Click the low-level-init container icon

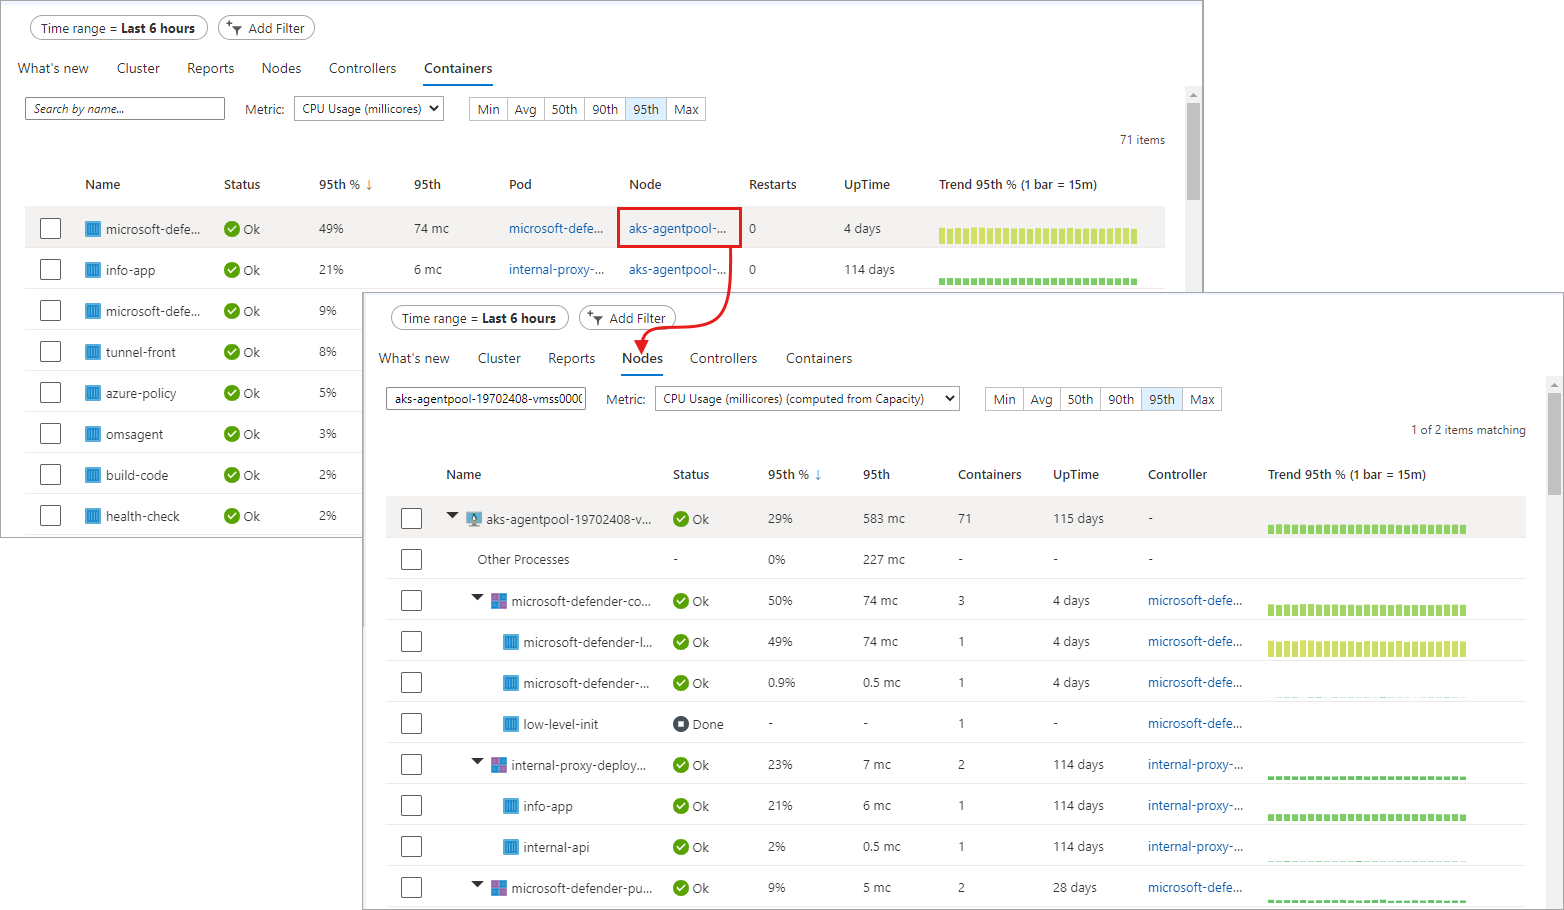pyautogui.click(x=511, y=724)
